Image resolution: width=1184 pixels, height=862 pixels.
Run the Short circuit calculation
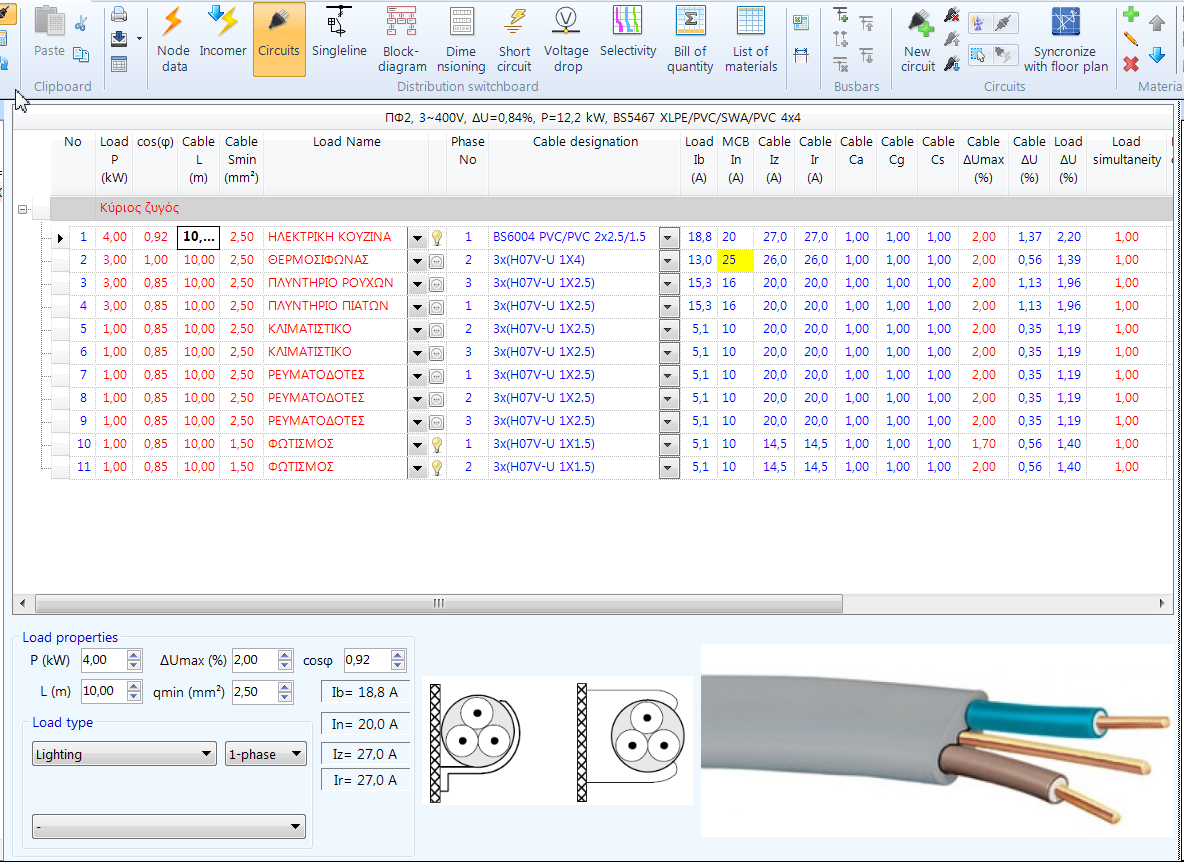(x=514, y=40)
